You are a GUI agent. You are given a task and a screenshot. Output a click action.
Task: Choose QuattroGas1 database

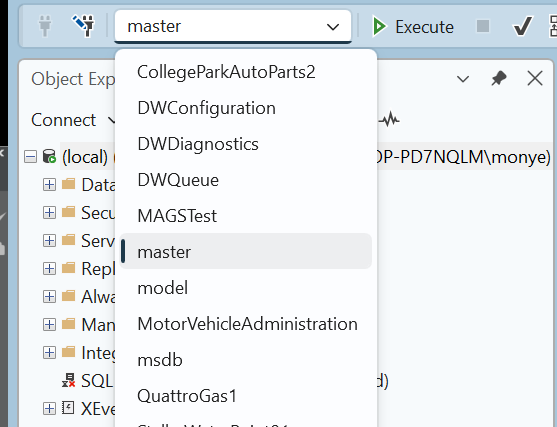pos(246,396)
